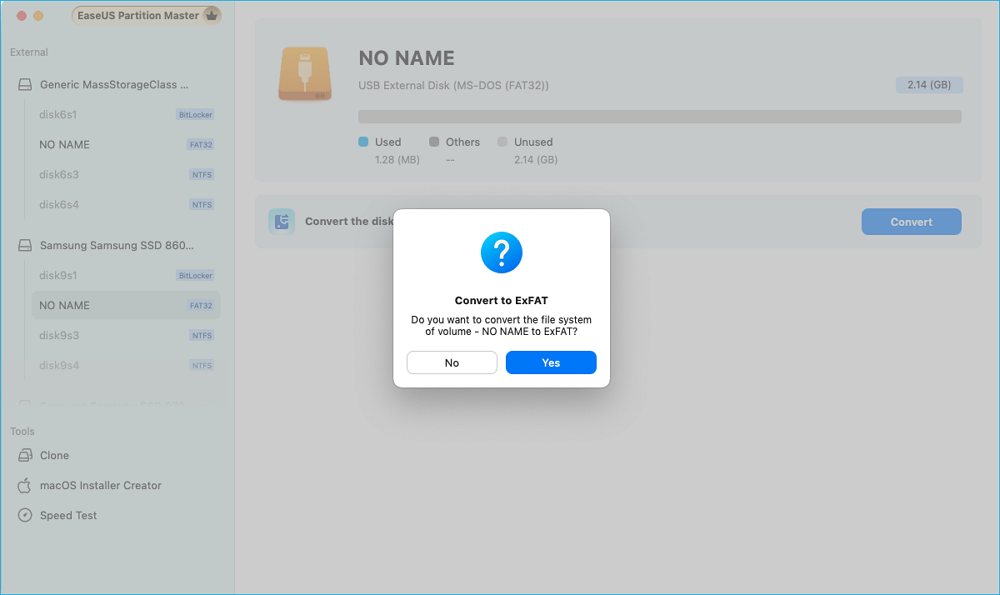Click the orange USB external disk icon
Screen dimensions: 1000x595
click(305, 73)
